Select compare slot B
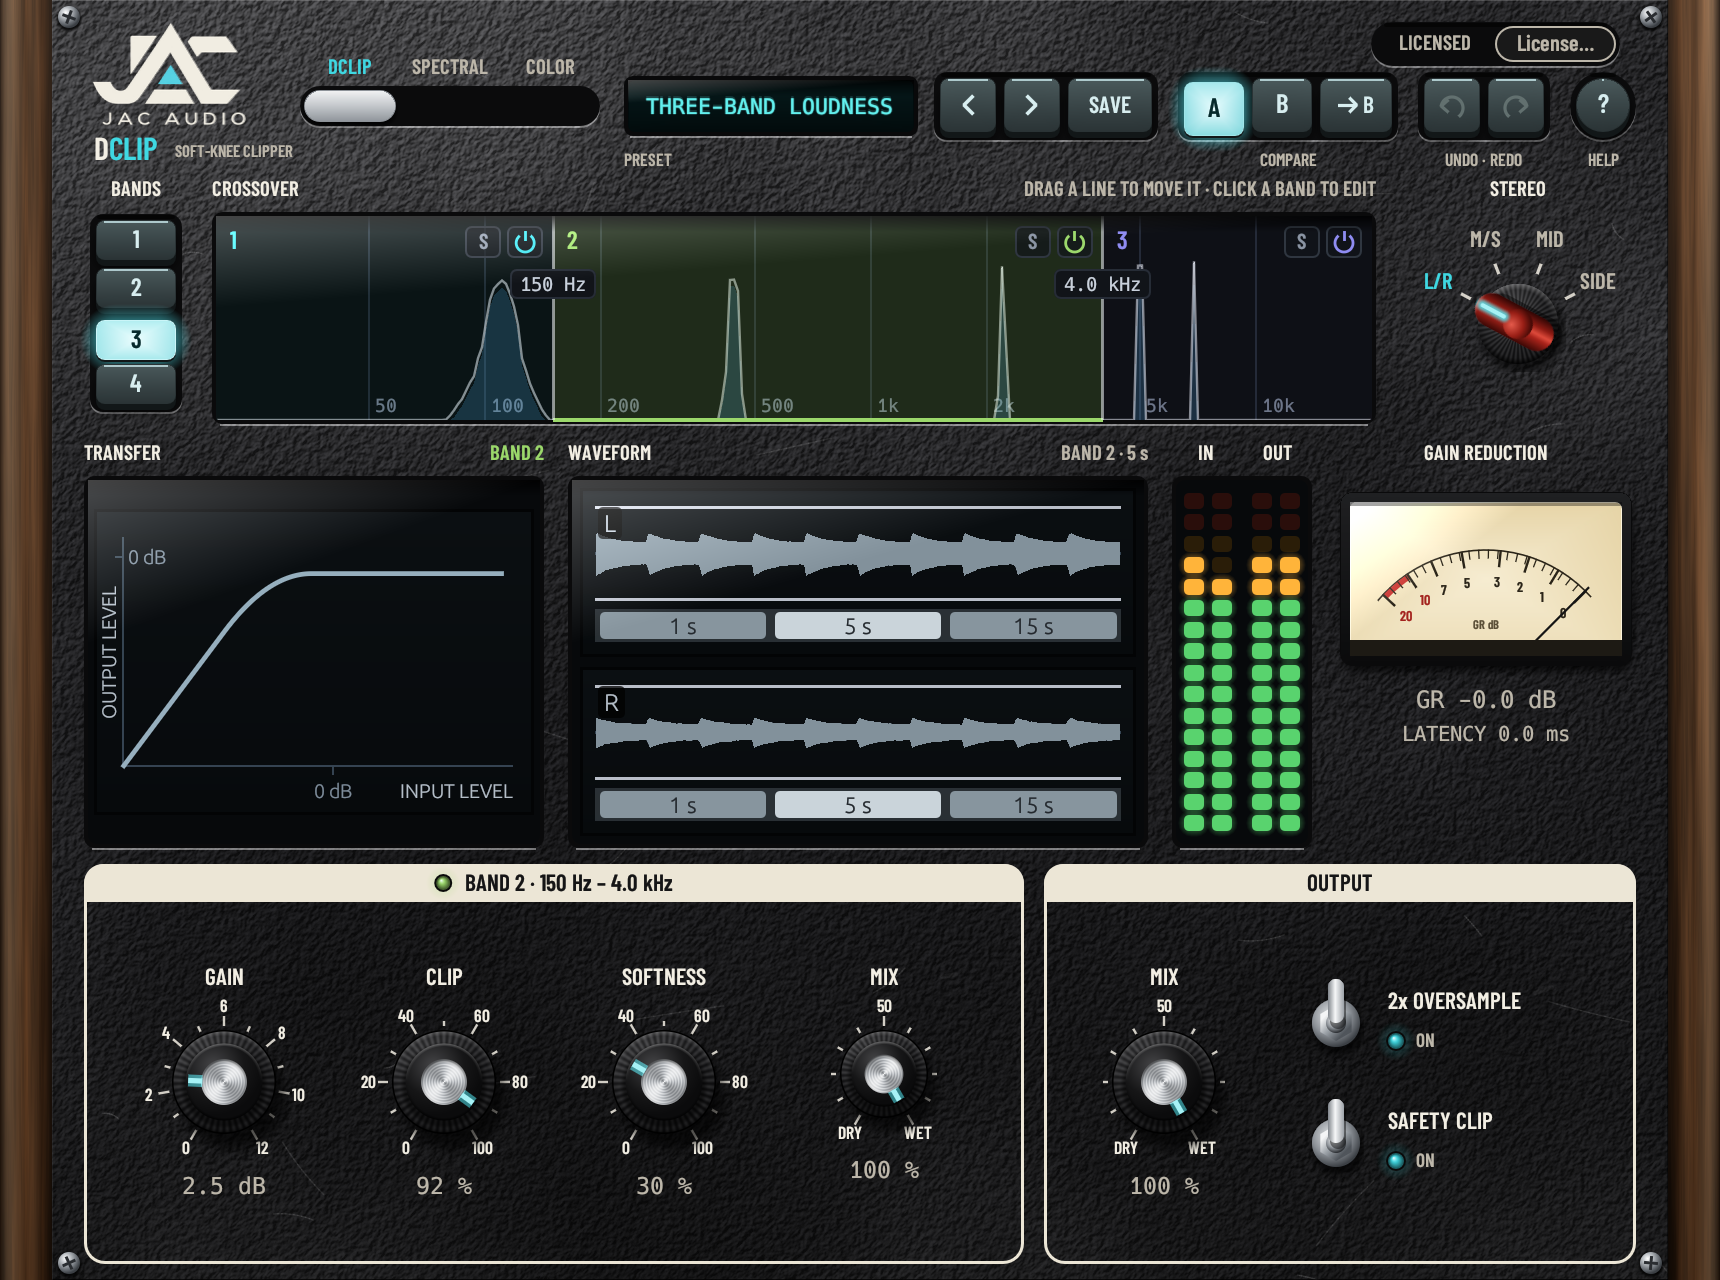The width and height of the screenshot is (1720, 1280). (x=1282, y=105)
